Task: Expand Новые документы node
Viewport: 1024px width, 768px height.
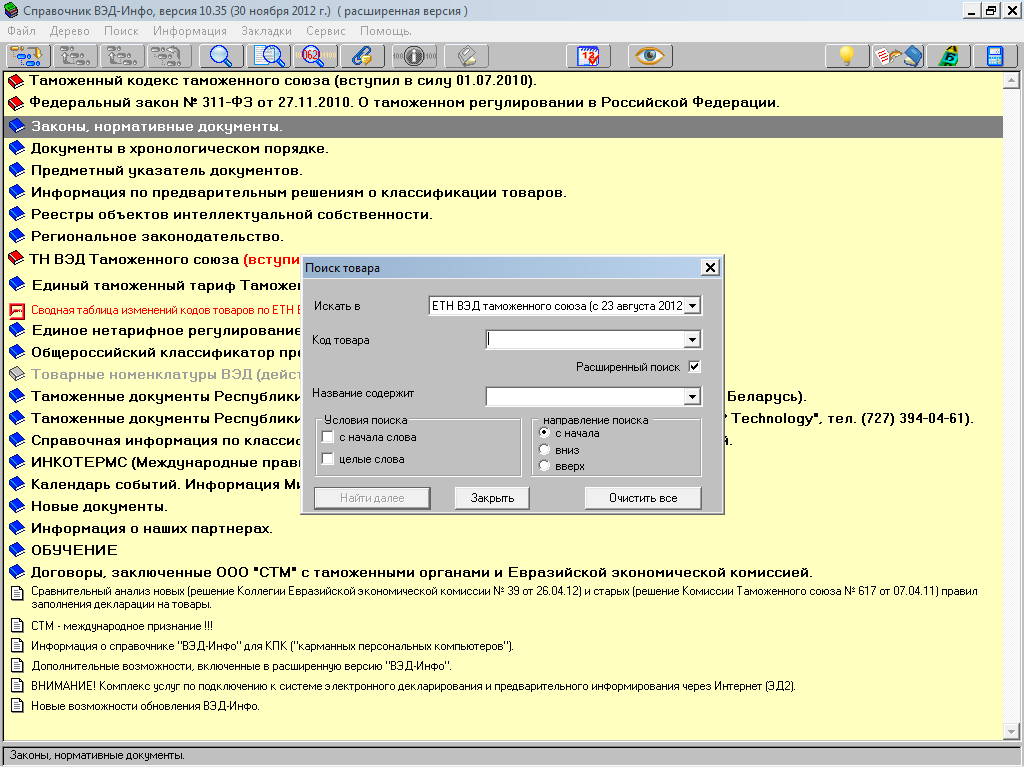Action: [17, 506]
